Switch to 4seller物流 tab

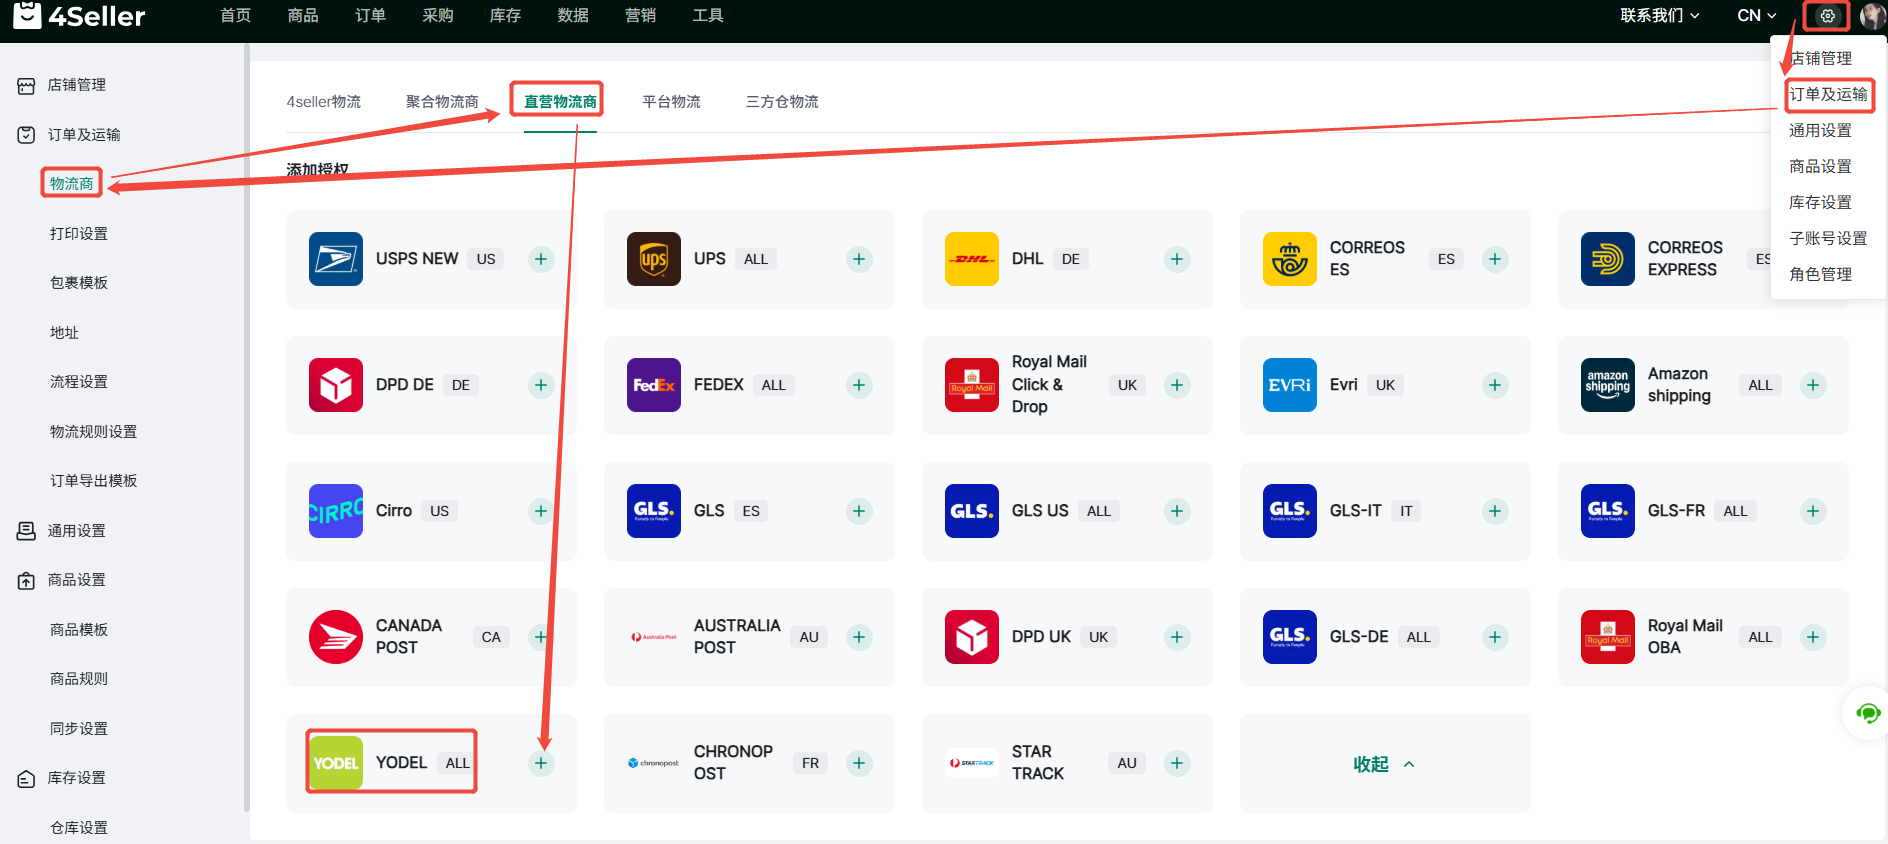click(x=324, y=102)
